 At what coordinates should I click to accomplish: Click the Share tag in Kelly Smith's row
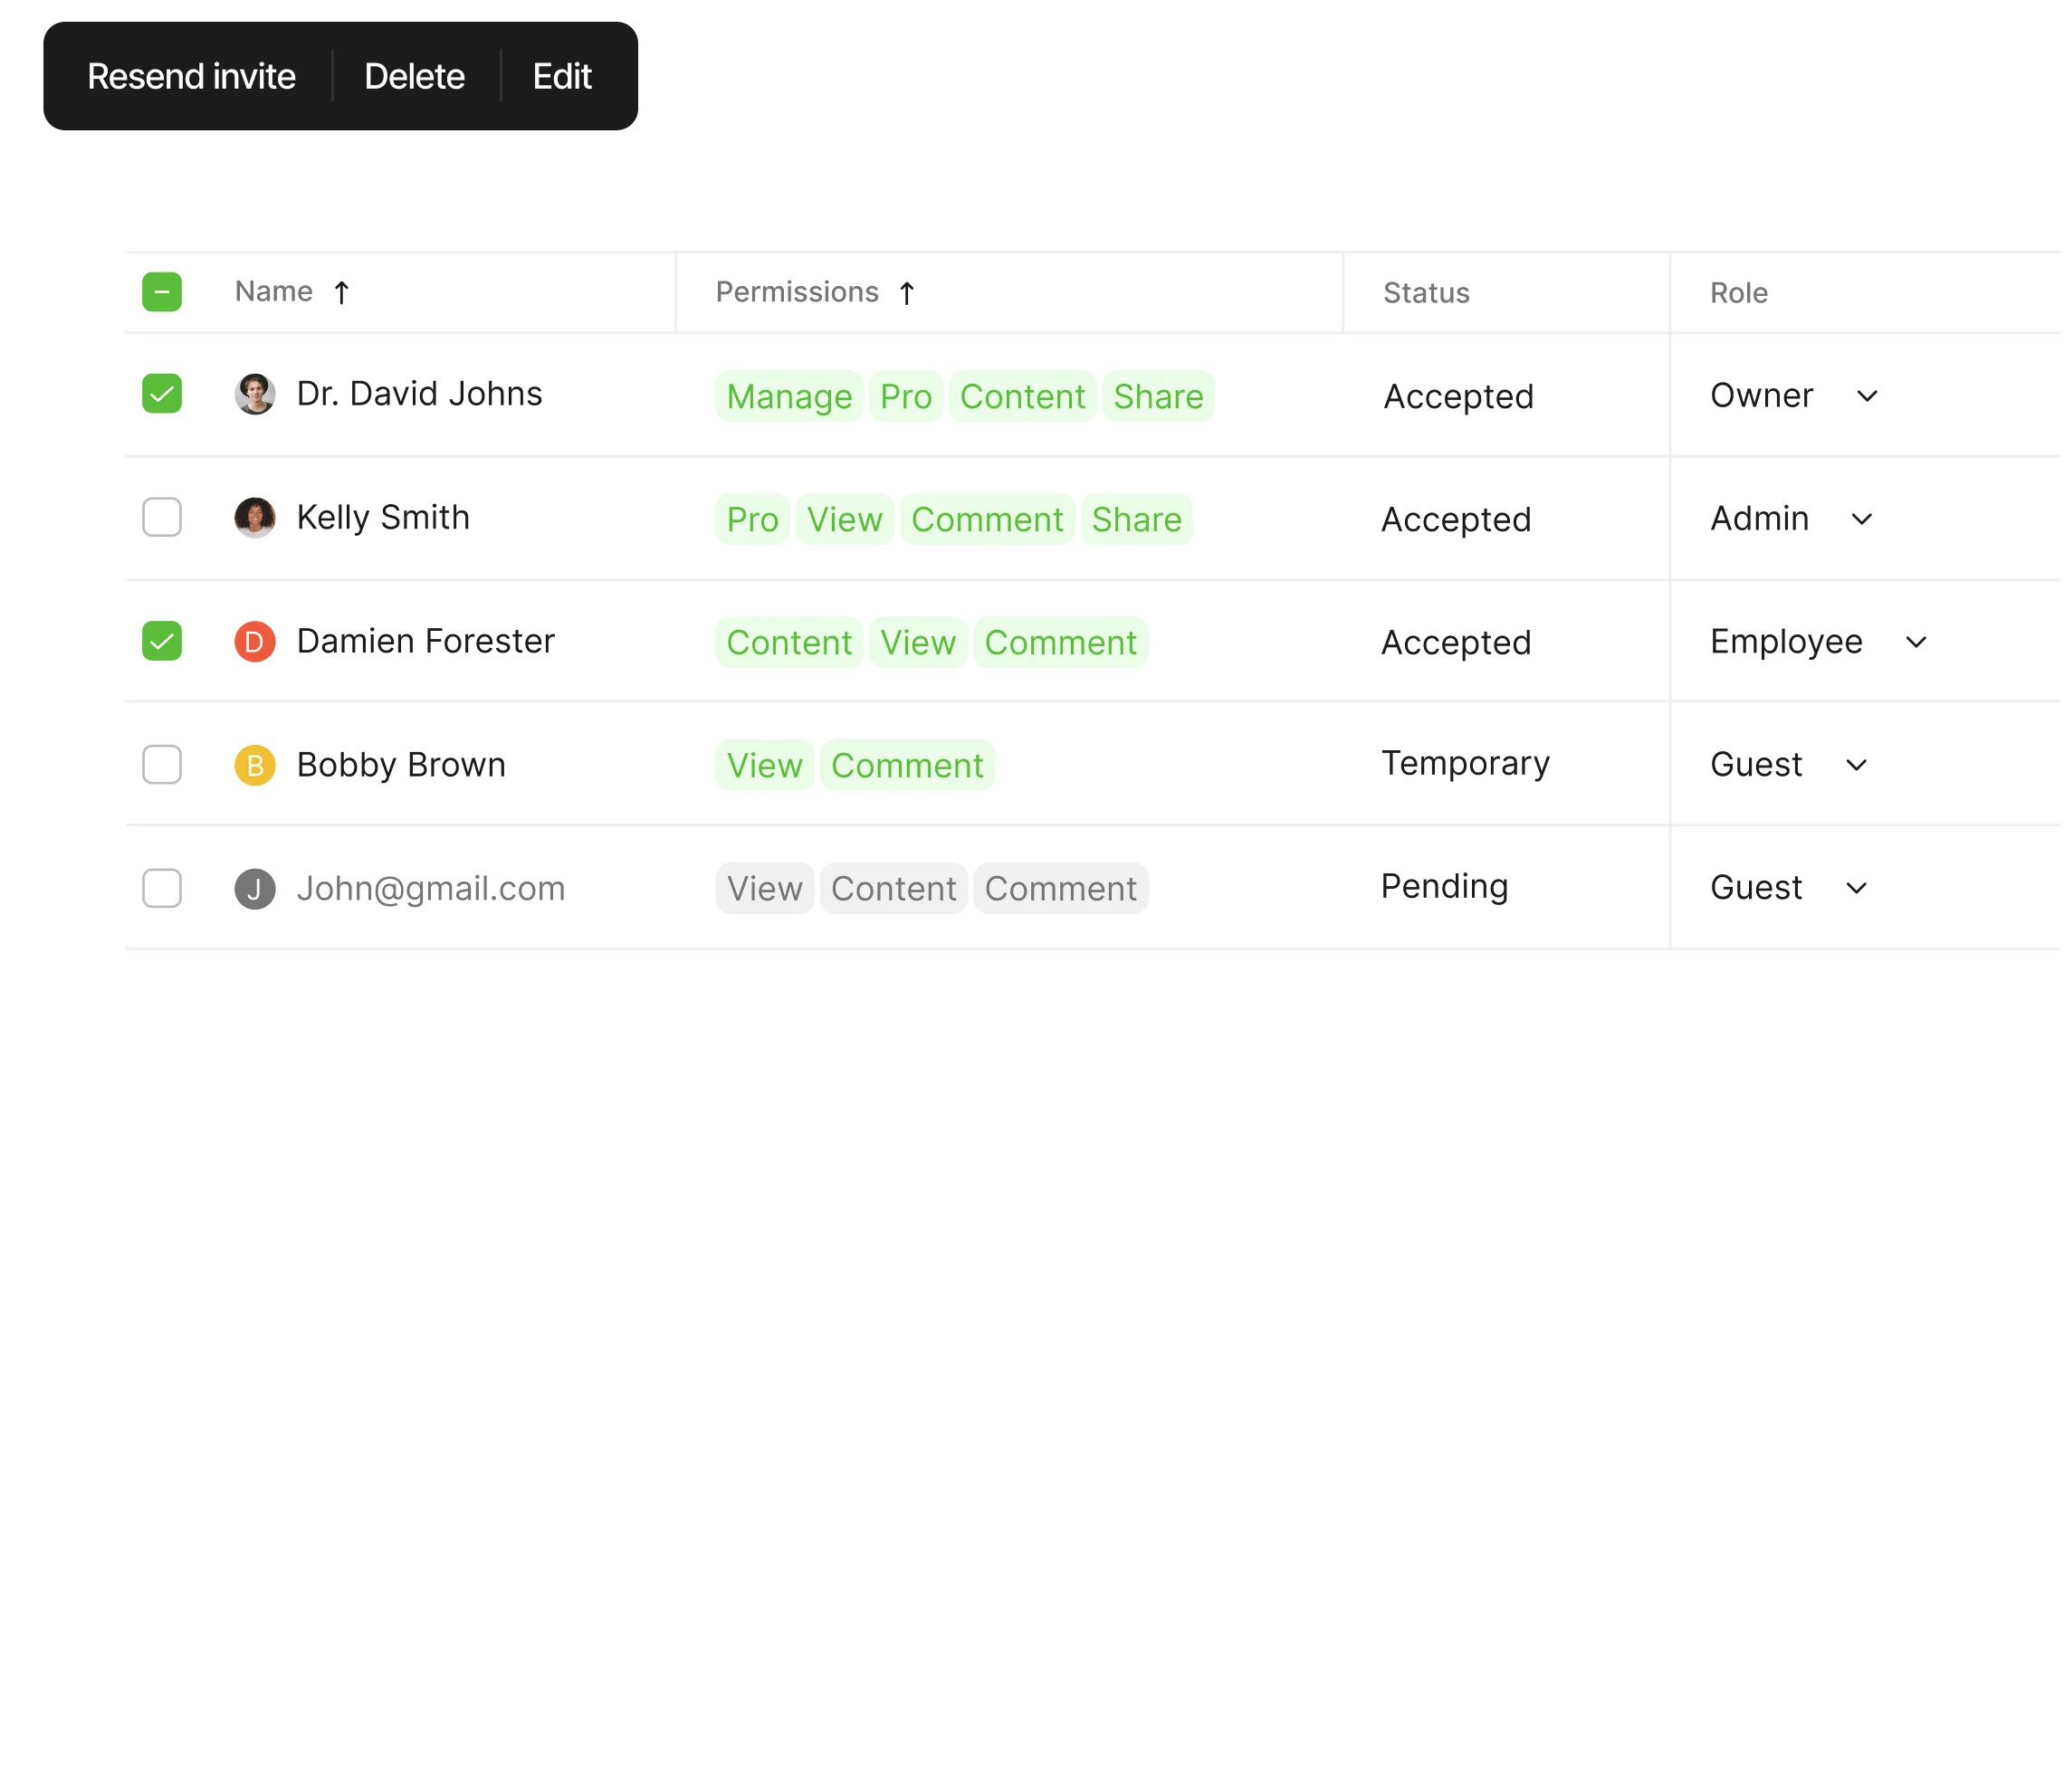tap(1136, 520)
